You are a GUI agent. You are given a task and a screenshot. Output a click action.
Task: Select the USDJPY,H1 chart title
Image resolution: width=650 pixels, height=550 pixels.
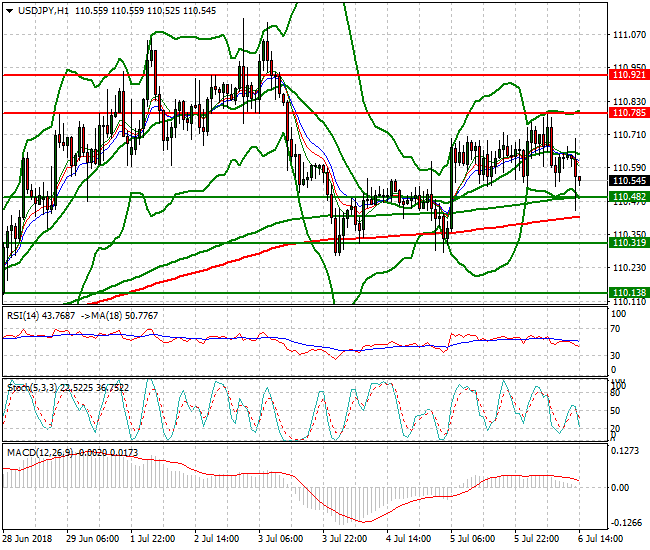pyautogui.click(x=44, y=11)
